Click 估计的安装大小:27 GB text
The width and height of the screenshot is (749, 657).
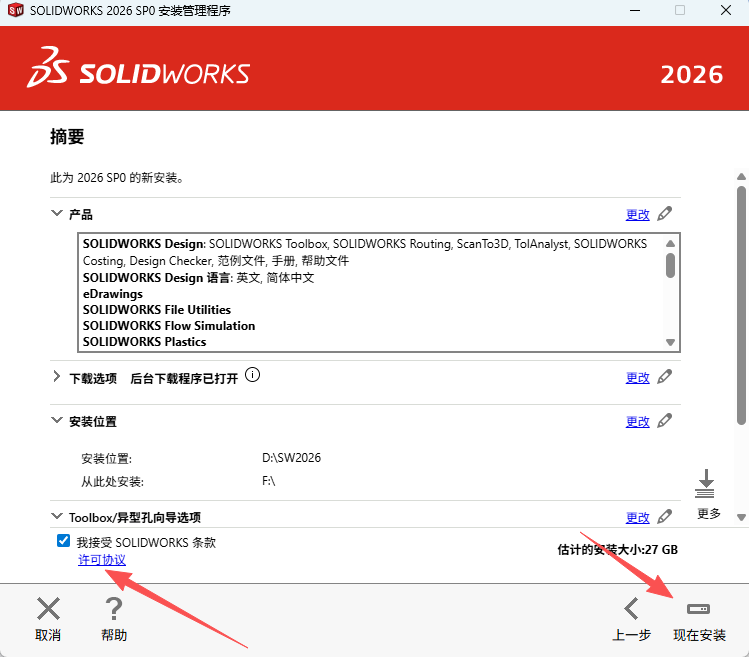617,549
